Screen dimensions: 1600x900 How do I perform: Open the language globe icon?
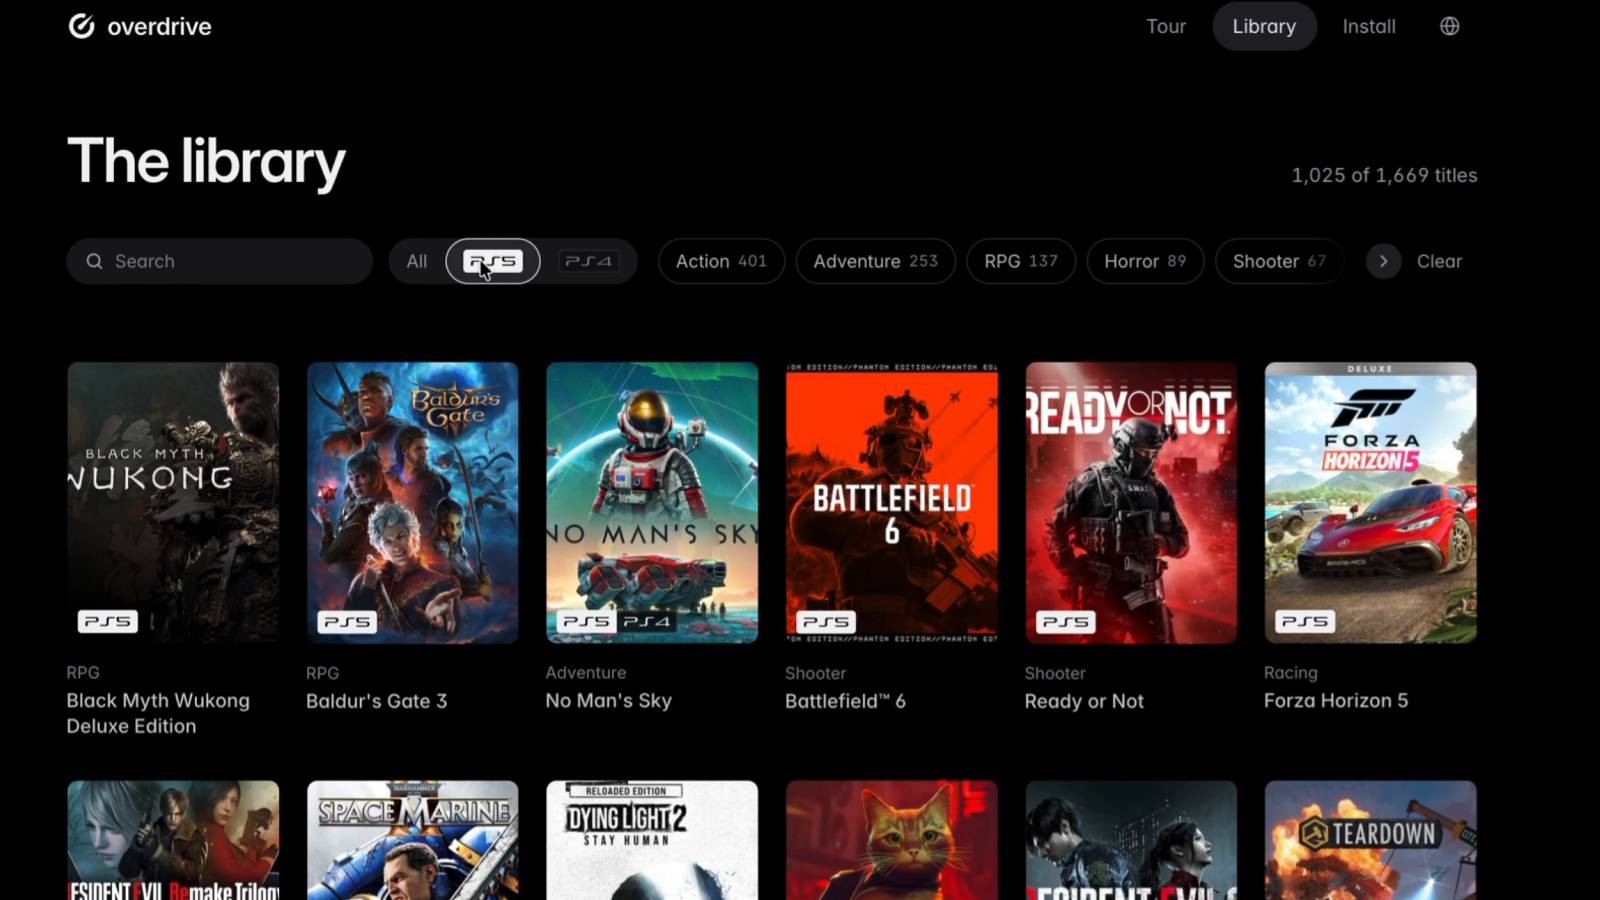(1449, 26)
